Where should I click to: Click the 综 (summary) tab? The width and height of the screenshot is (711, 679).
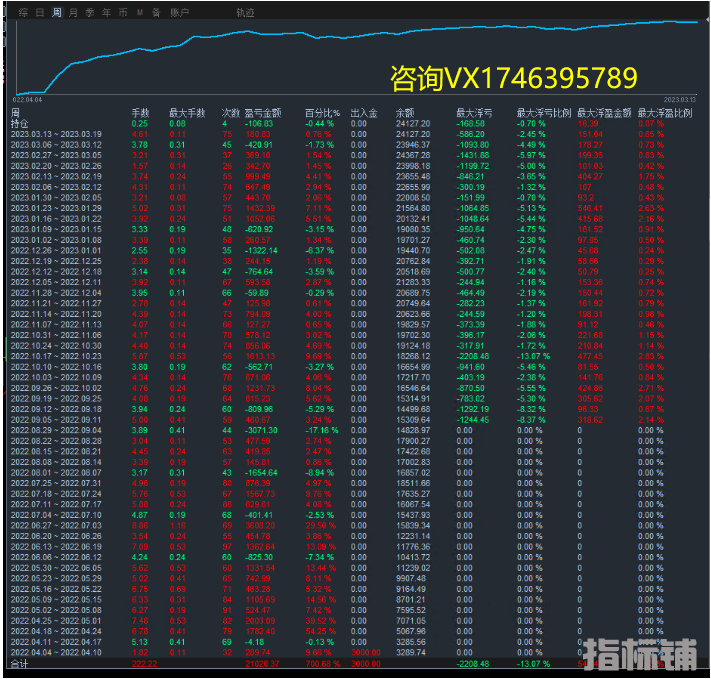[x=24, y=13]
